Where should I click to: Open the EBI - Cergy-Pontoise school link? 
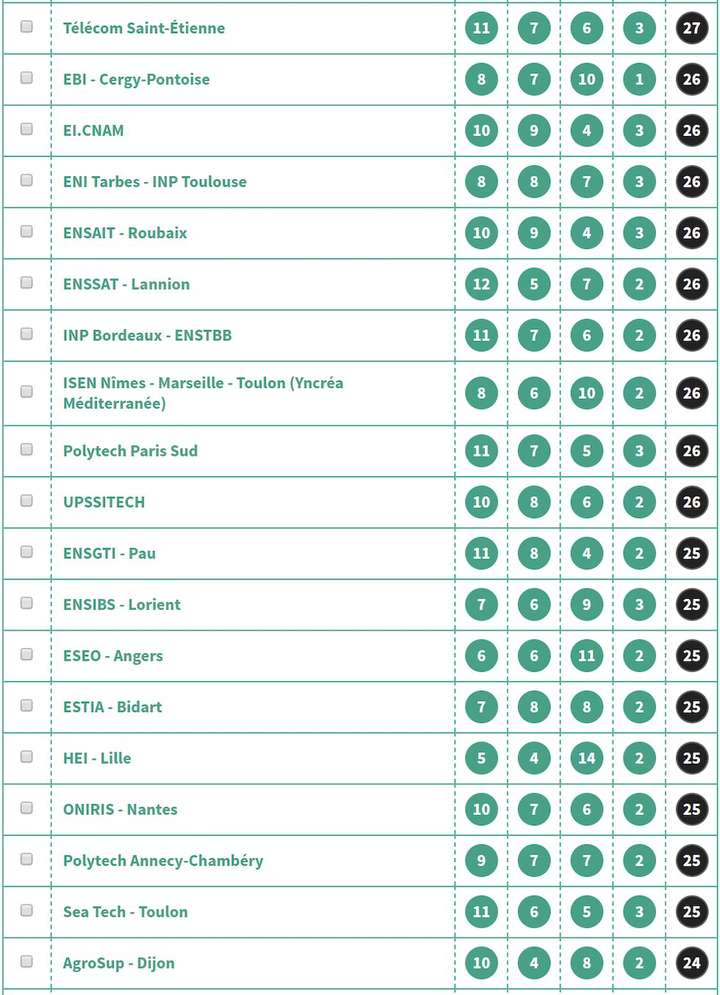[136, 79]
